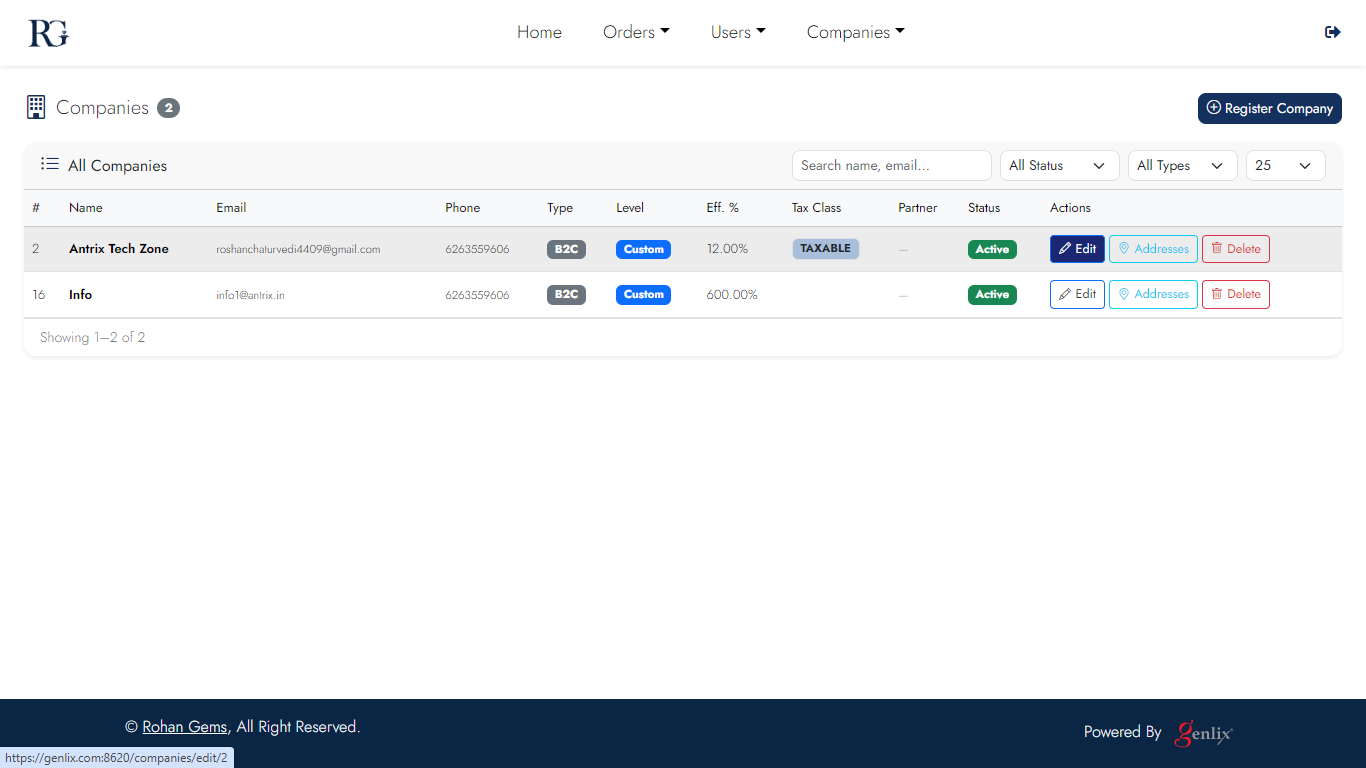
Task: Edit the Antrix Tech Zone company
Action: (1077, 249)
